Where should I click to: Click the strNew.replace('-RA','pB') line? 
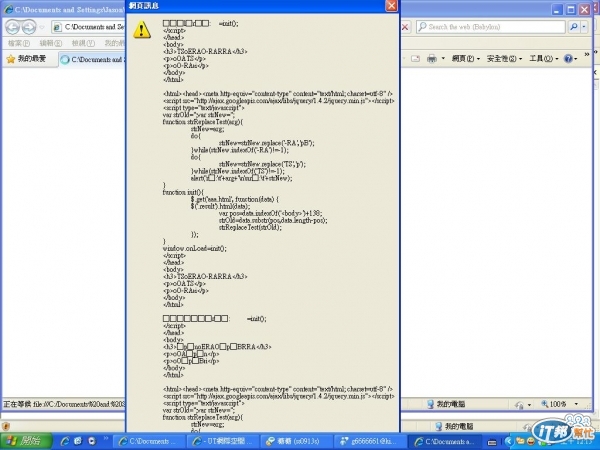pos(267,143)
